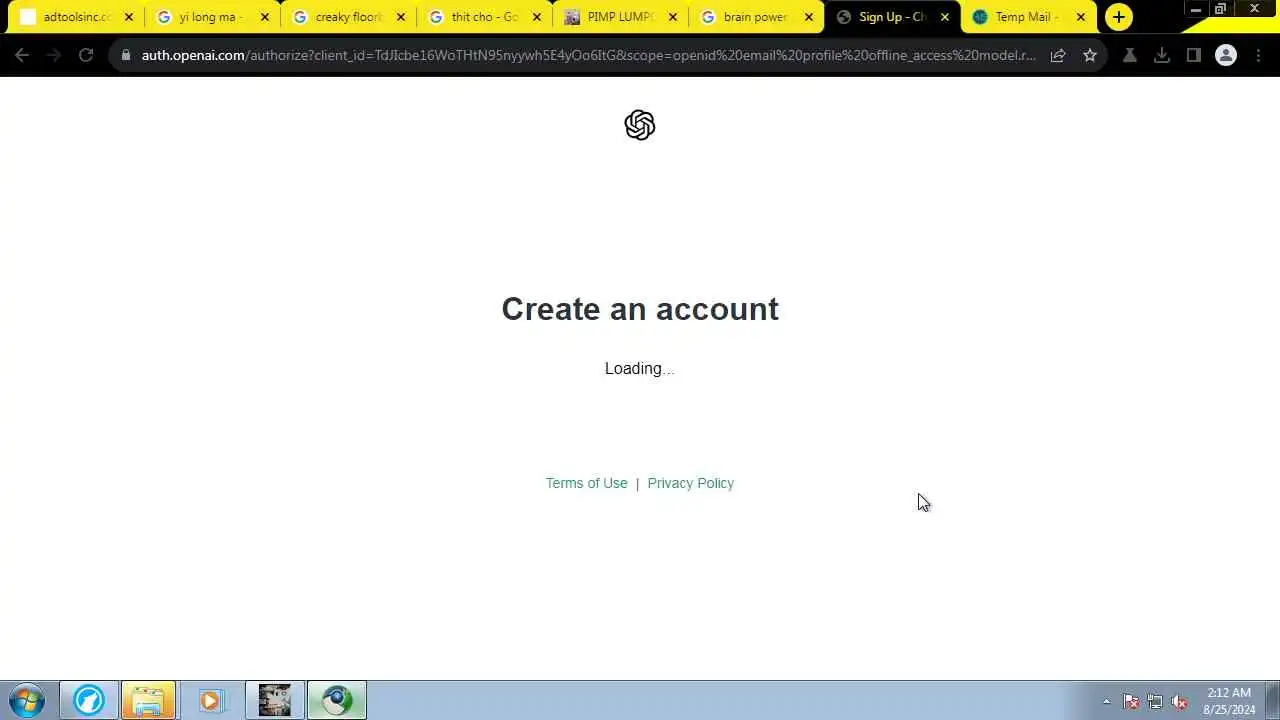Open the browser Downloads icon
Screen dimensions: 1280x720
(1162, 55)
